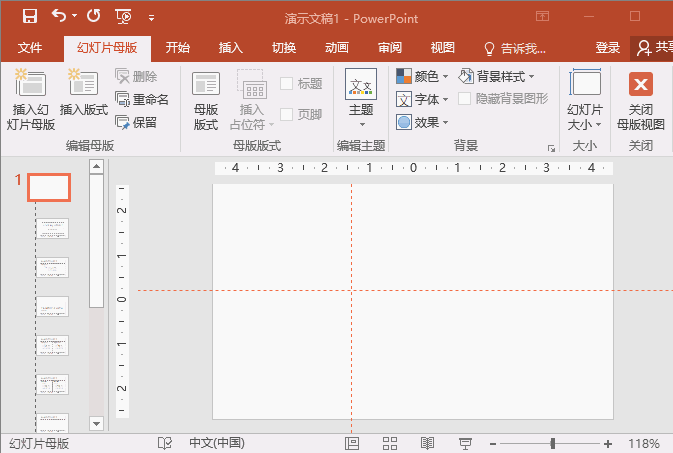Click zoom in plus button

point(608,444)
